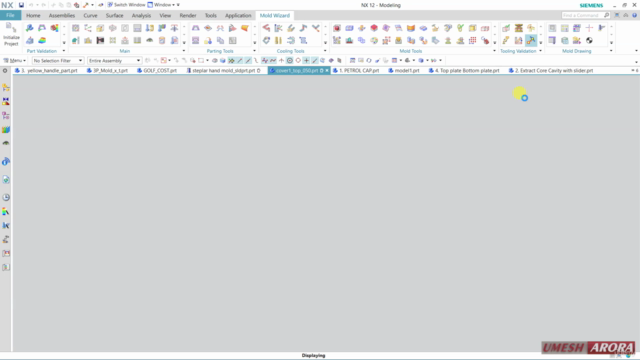
Task: Open the Assembly Navigator in the resource bar
Action: point(6,87)
